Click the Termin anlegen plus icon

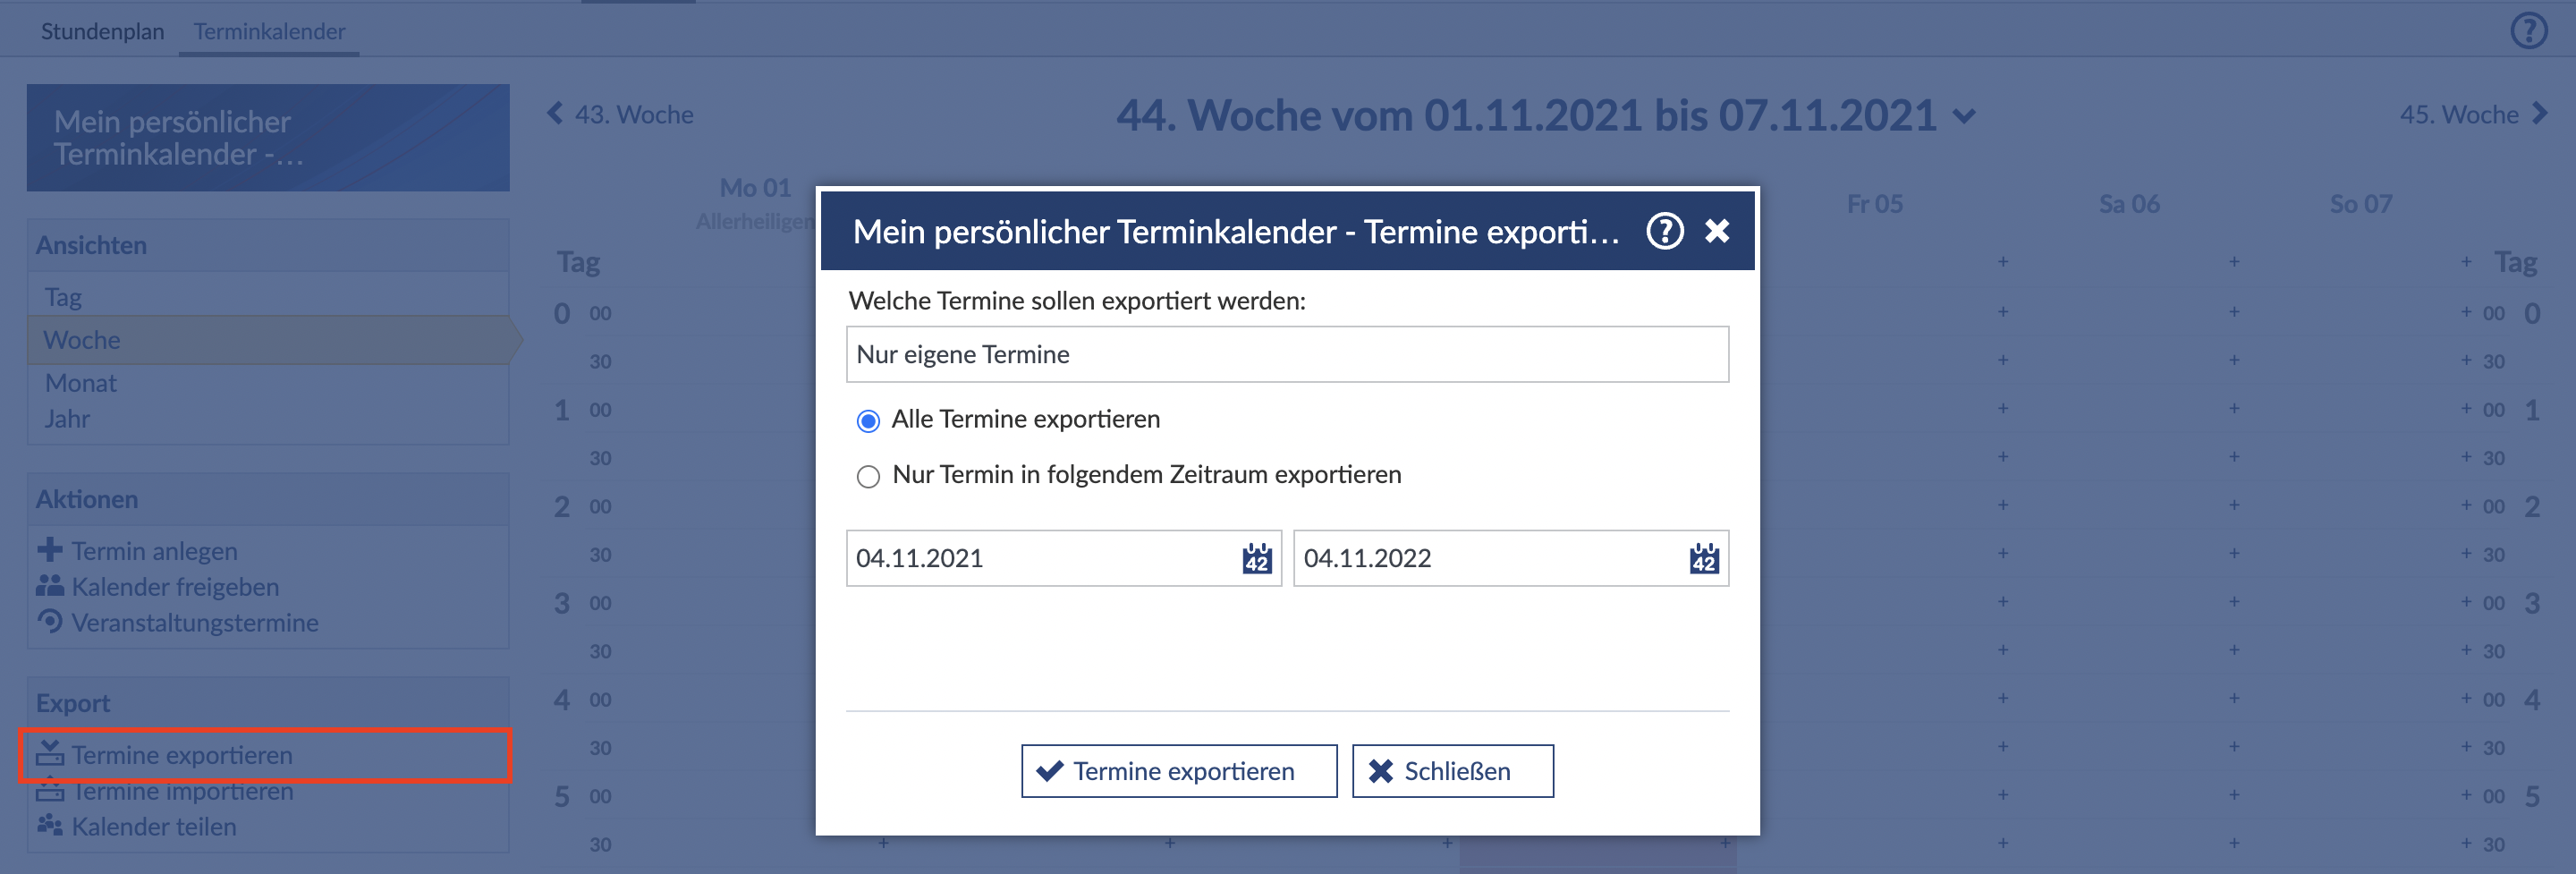(x=49, y=550)
